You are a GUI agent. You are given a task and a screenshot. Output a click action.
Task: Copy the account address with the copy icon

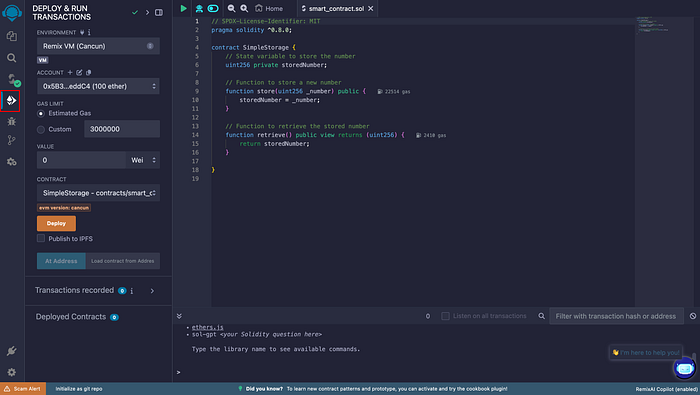[x=88, y=72]
